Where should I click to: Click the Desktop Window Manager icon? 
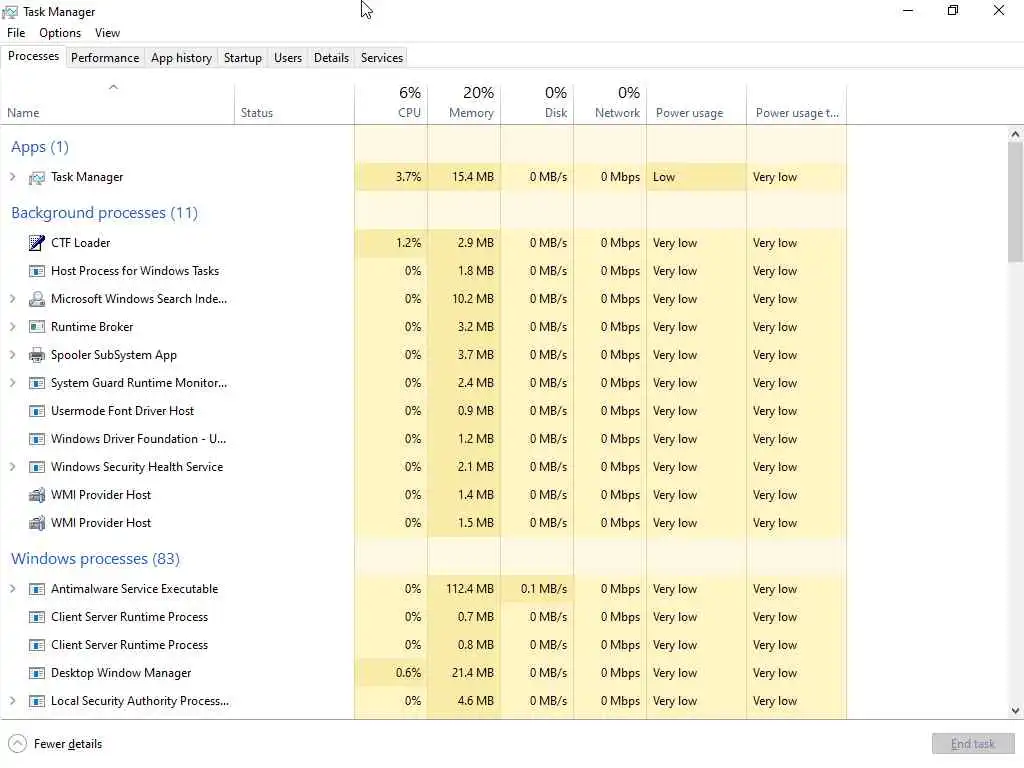(x=37, y=673)
